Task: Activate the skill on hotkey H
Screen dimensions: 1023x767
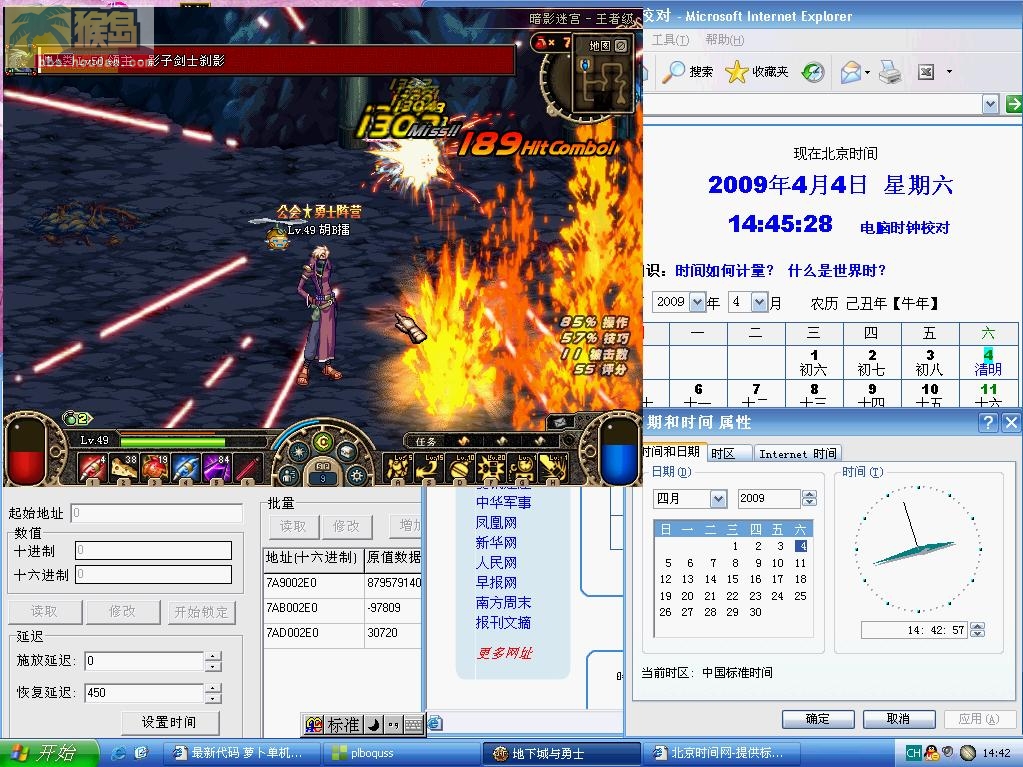Action: click(554, 468)
